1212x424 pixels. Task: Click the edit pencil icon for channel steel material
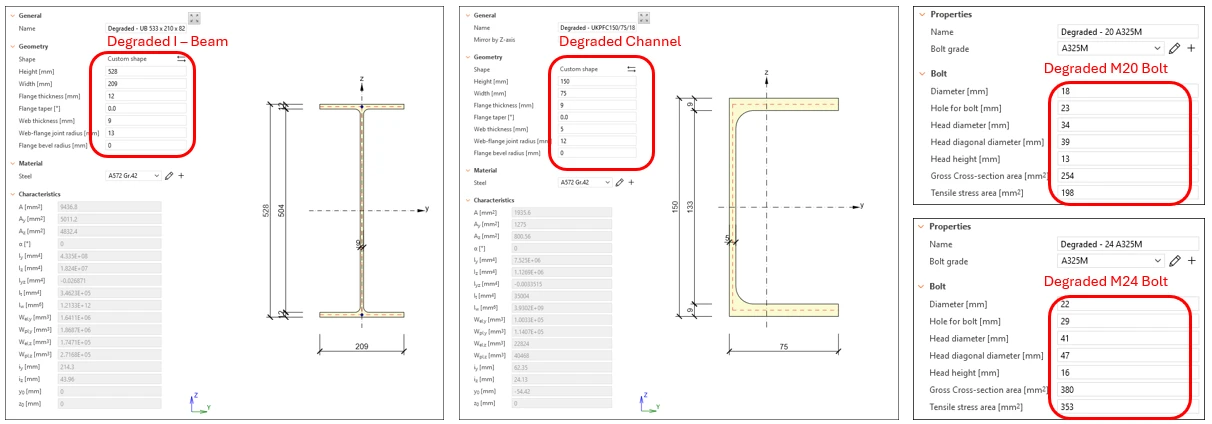pos(619,182)
